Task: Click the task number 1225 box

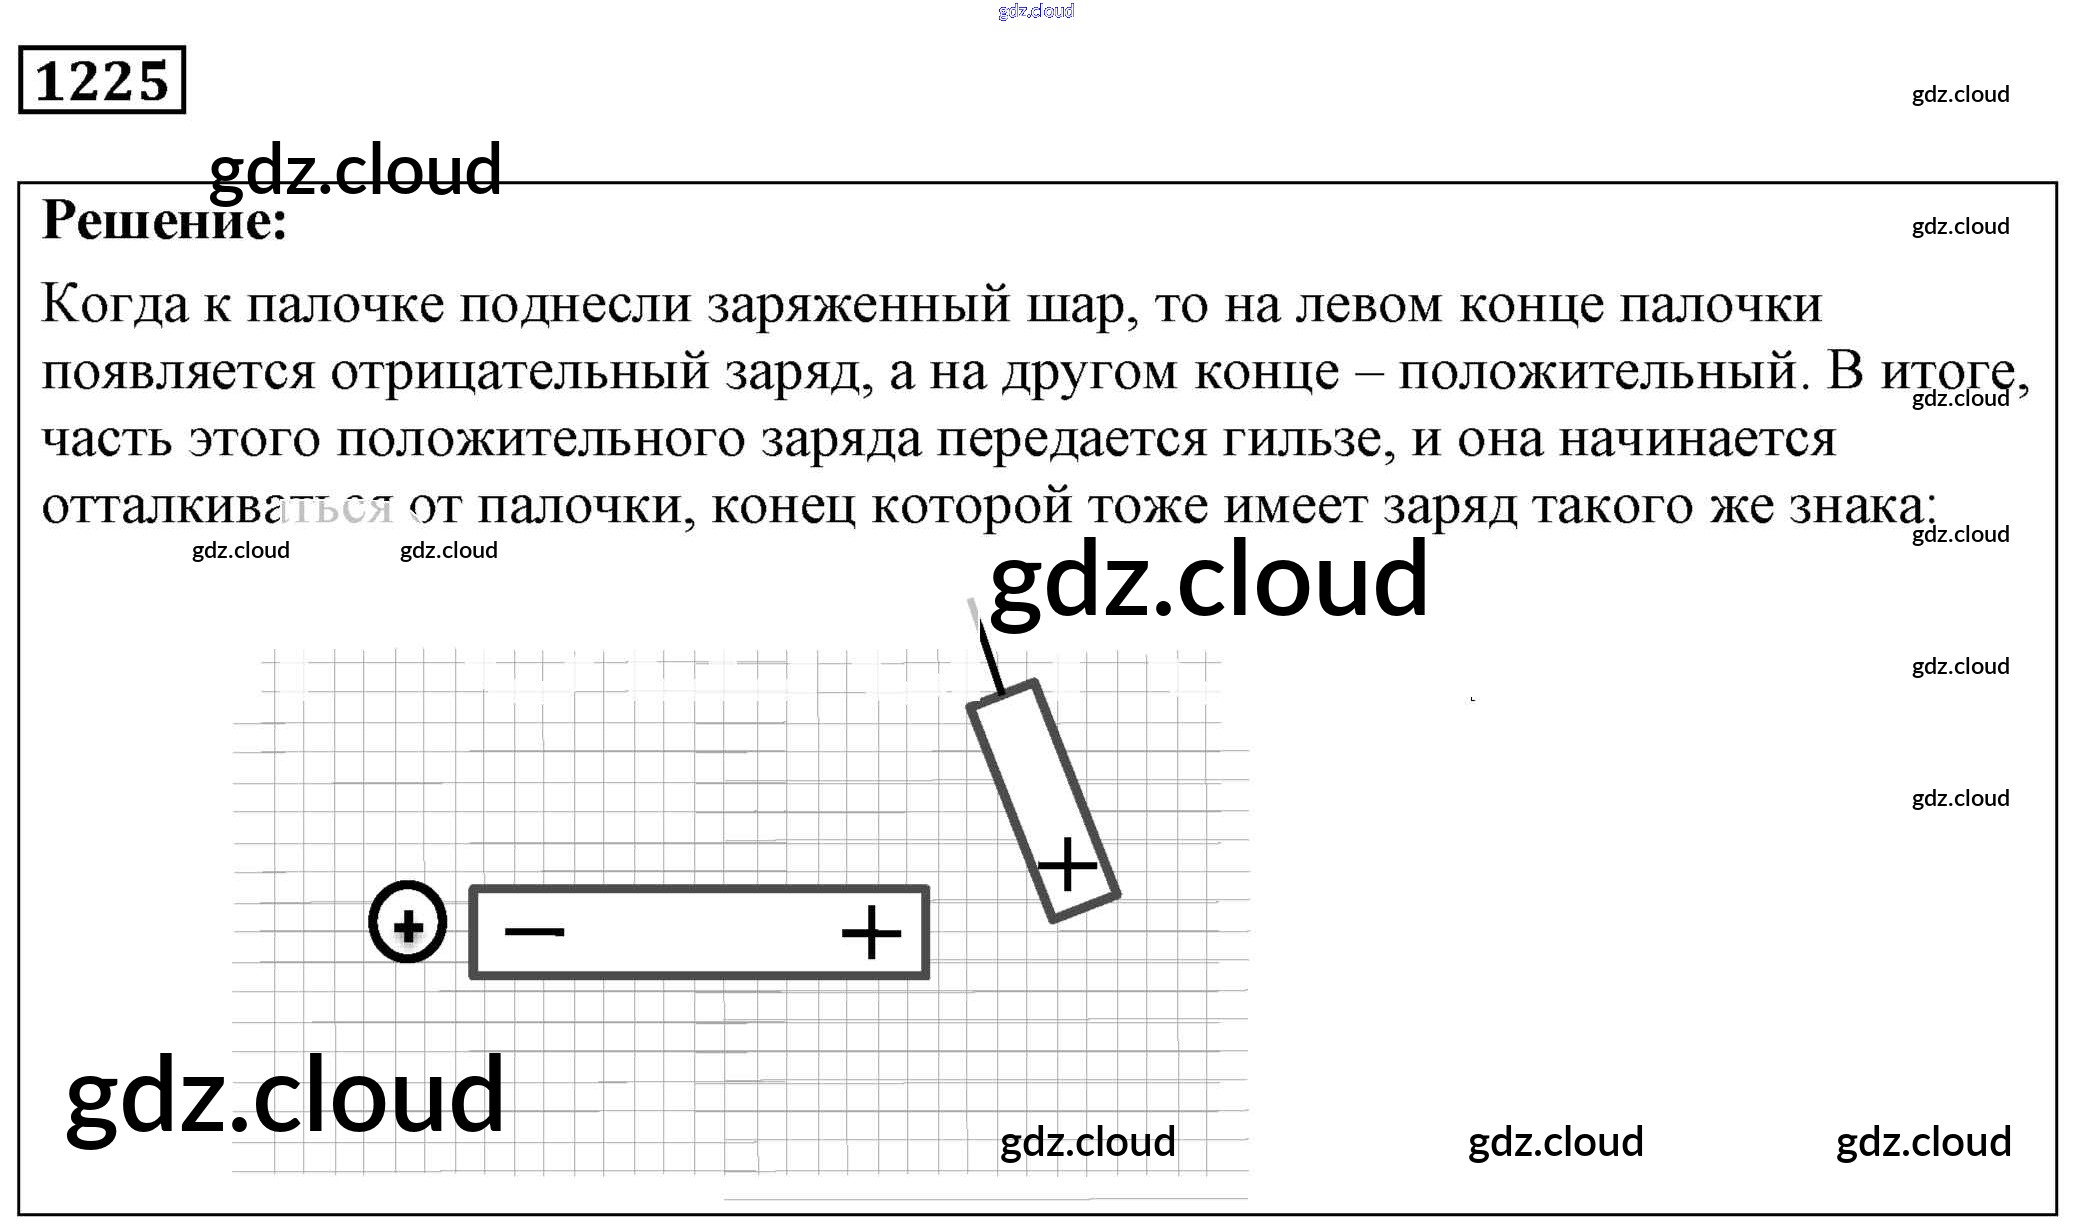Action: point(102,80)
